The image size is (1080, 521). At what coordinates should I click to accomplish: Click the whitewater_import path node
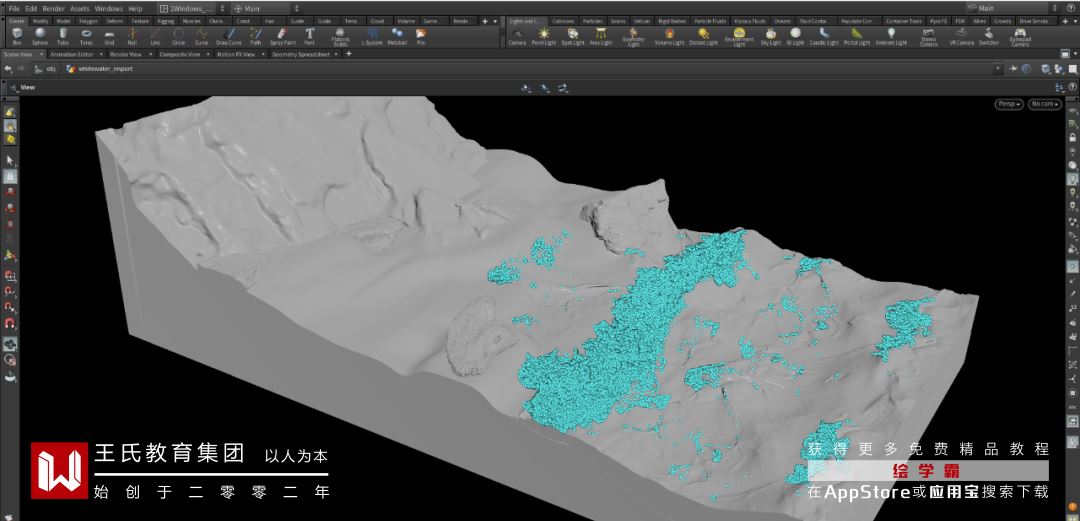click(100, 69)
